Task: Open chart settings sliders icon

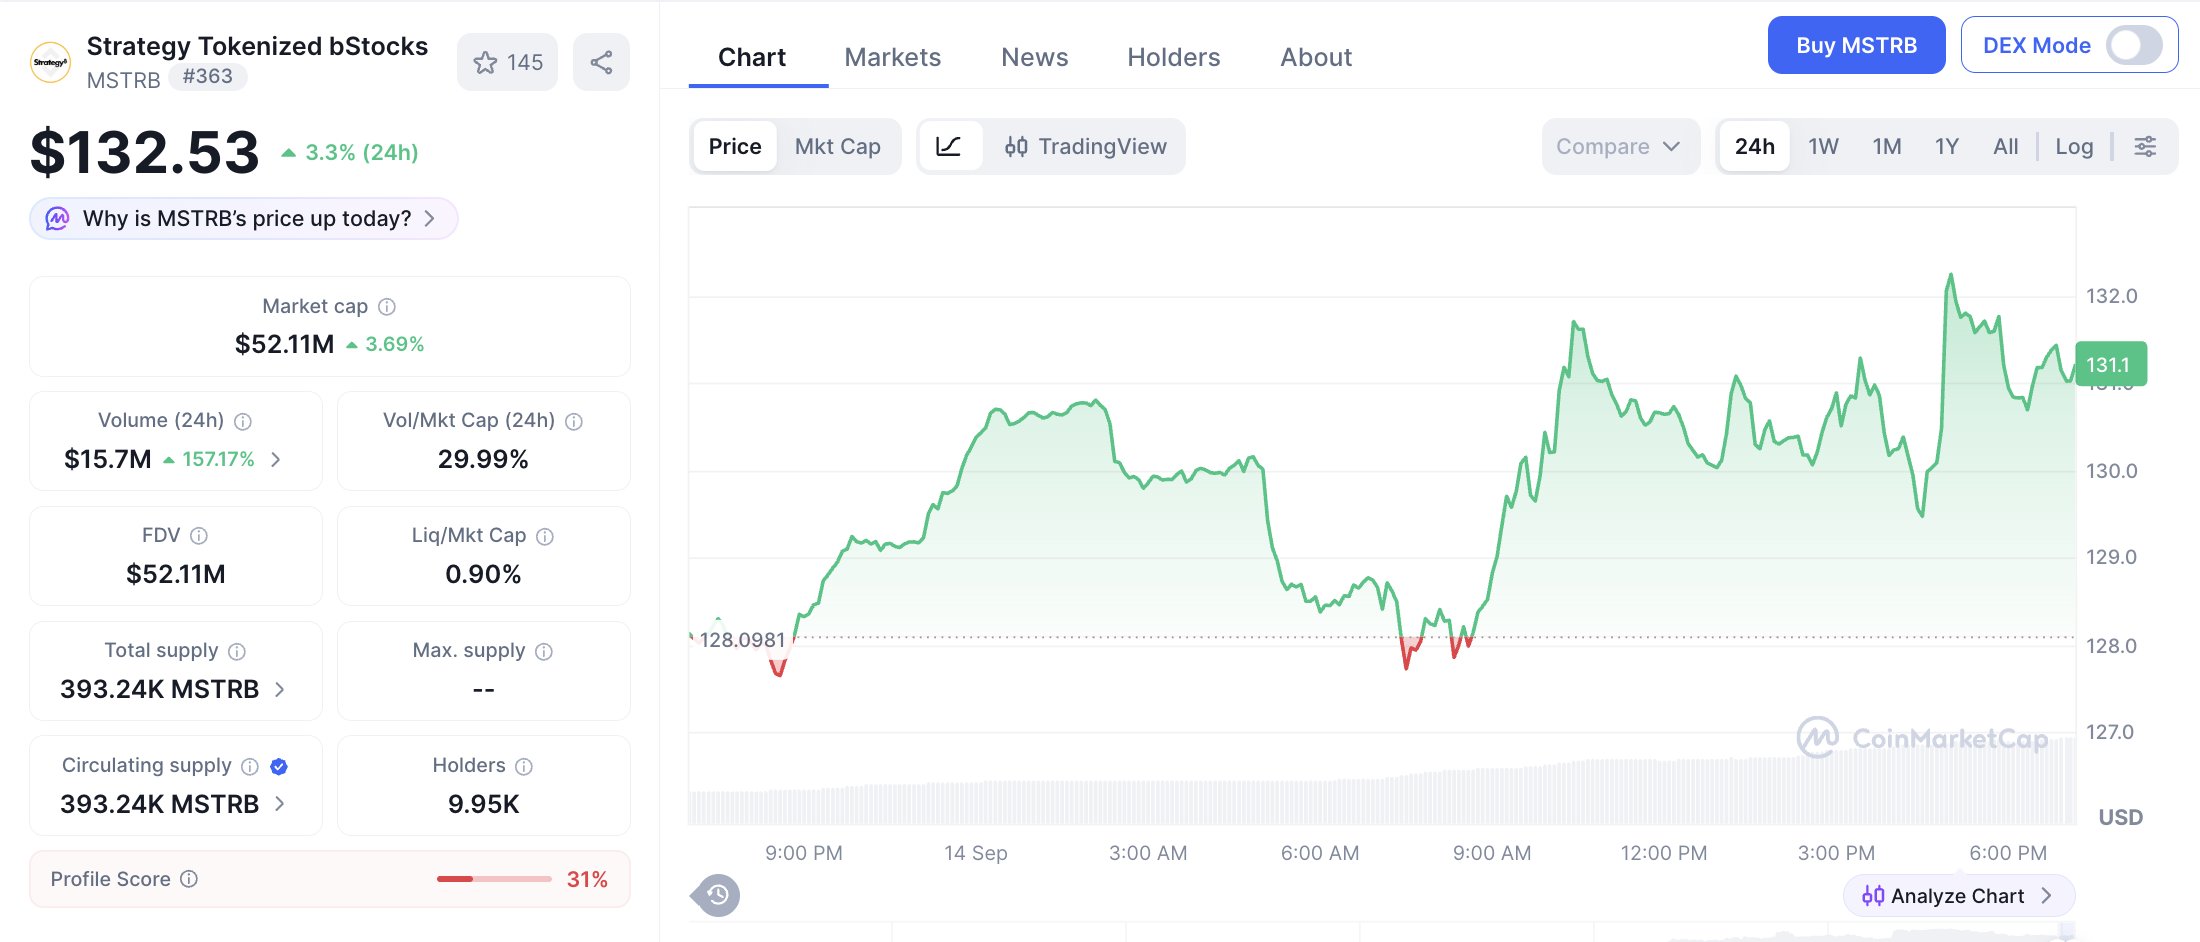Action: (x=2145, y=147)
